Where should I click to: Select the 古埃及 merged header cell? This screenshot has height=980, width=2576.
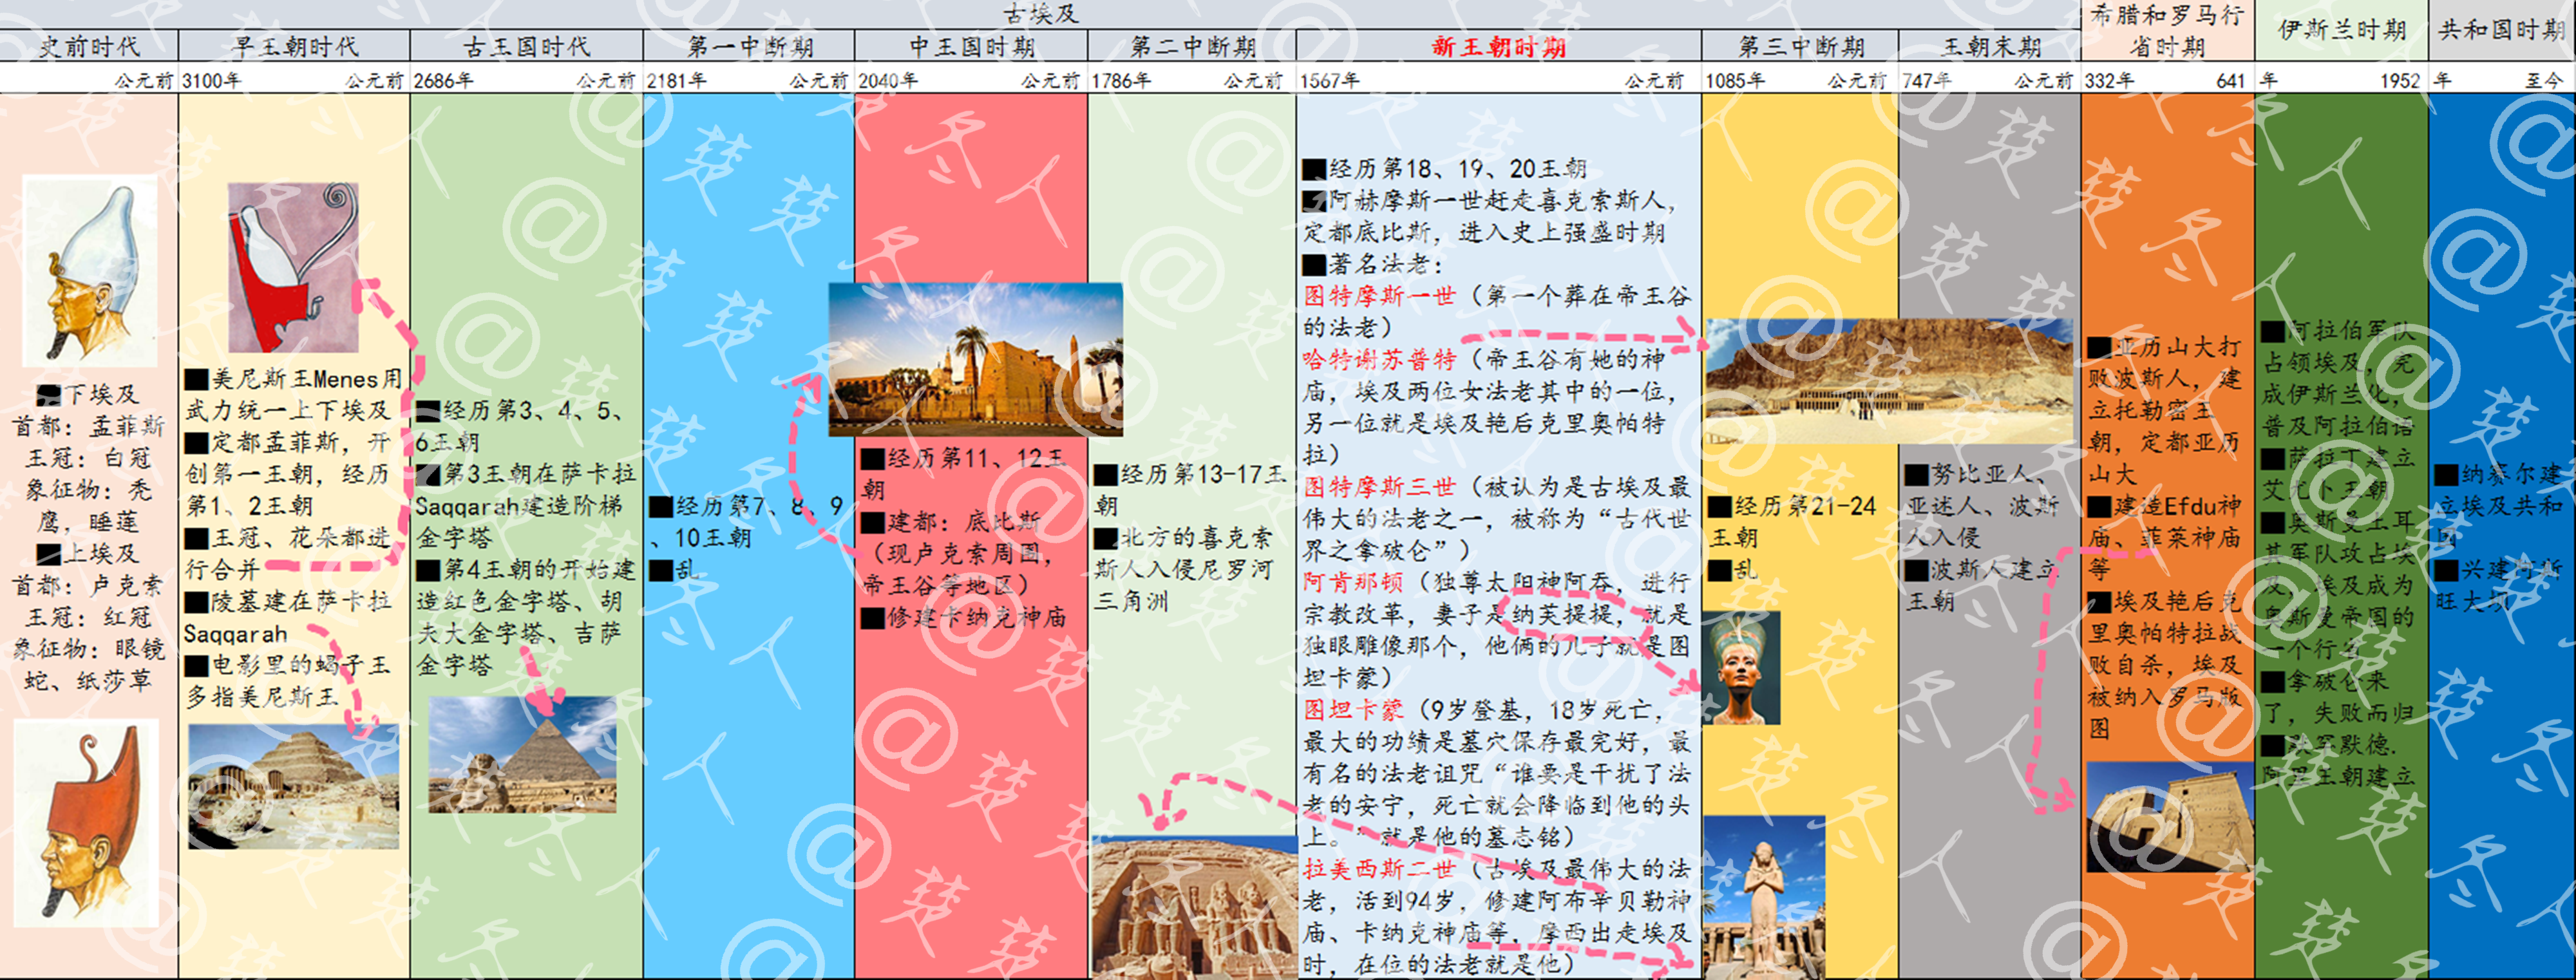pos(1040,13)
